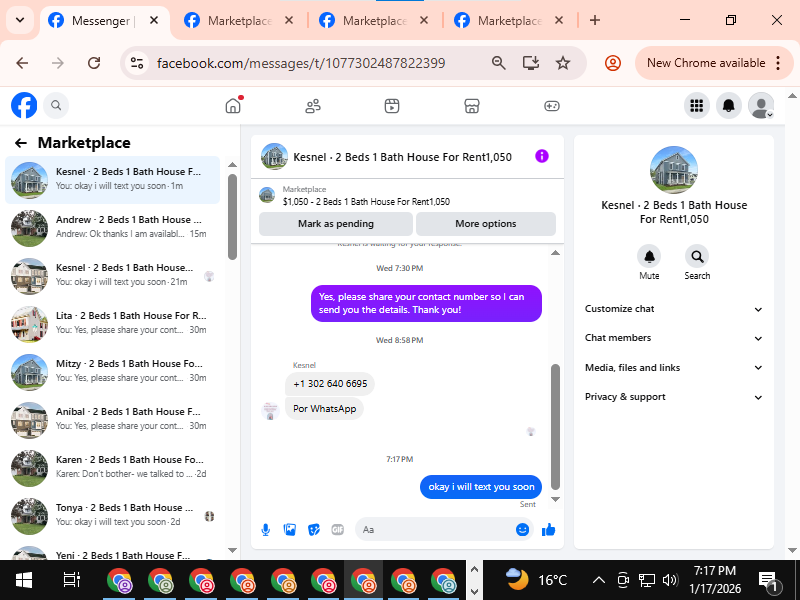Viewport: 800px width, 600px height.
Task: Open Chrome three-dot menu
Action: (x=778, y=63)
